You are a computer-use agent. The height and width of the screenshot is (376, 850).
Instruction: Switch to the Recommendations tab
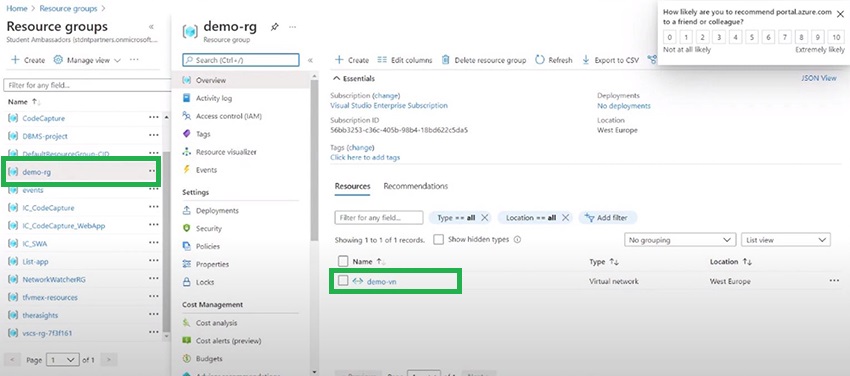coord(416,186)
